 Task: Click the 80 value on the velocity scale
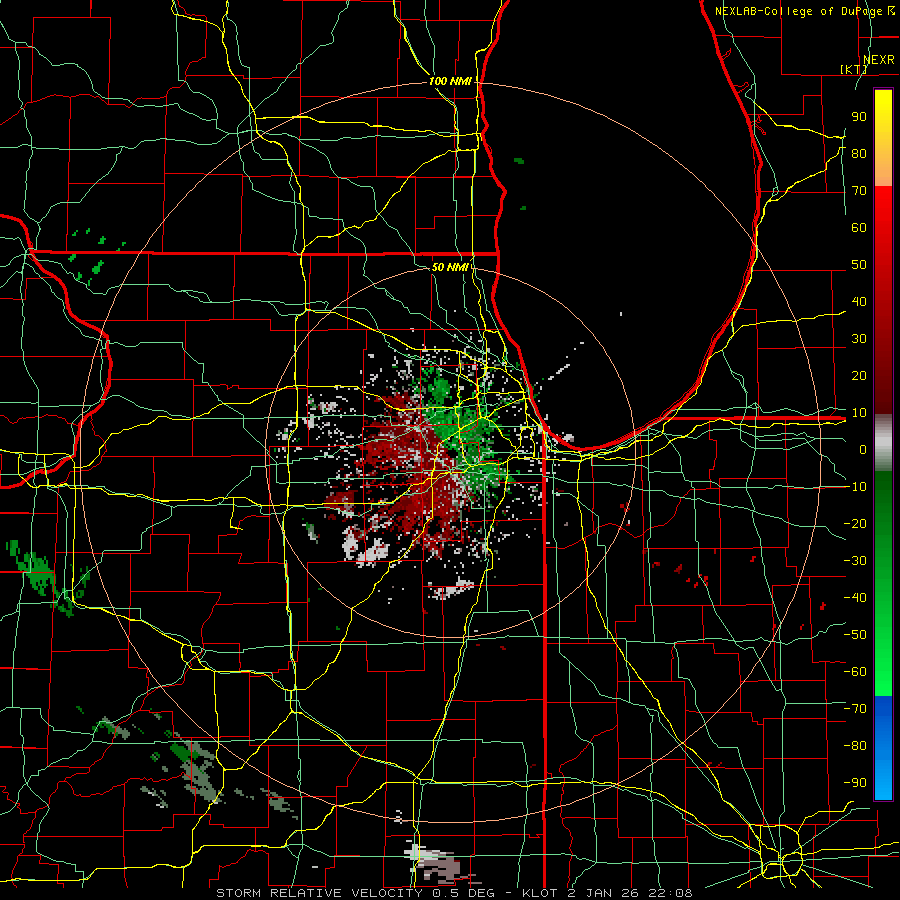point(859,154)
